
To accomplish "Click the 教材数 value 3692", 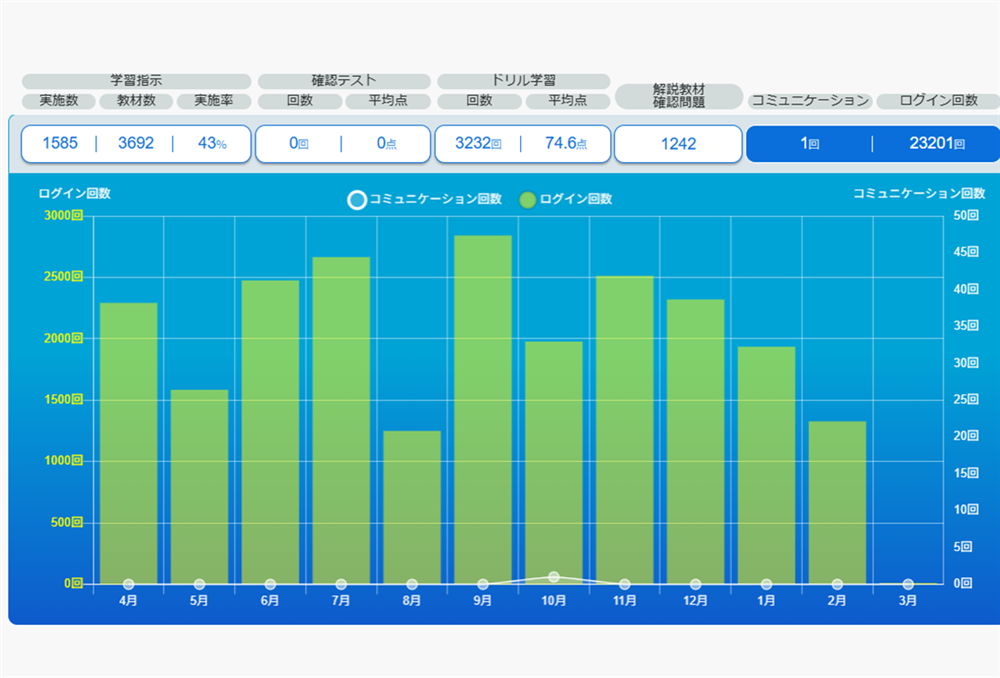I will (x=136, y=144).
